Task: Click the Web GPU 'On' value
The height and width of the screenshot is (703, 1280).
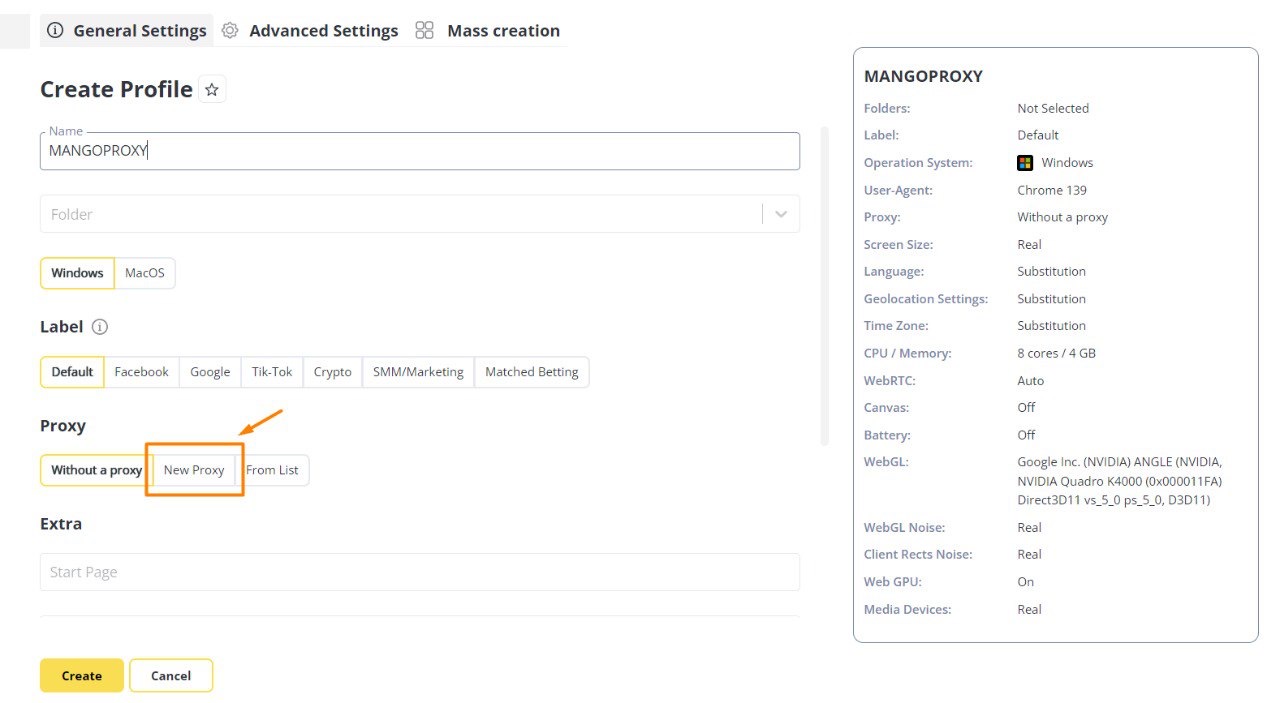Action: pyautogui.click(x=1026, y=581)
